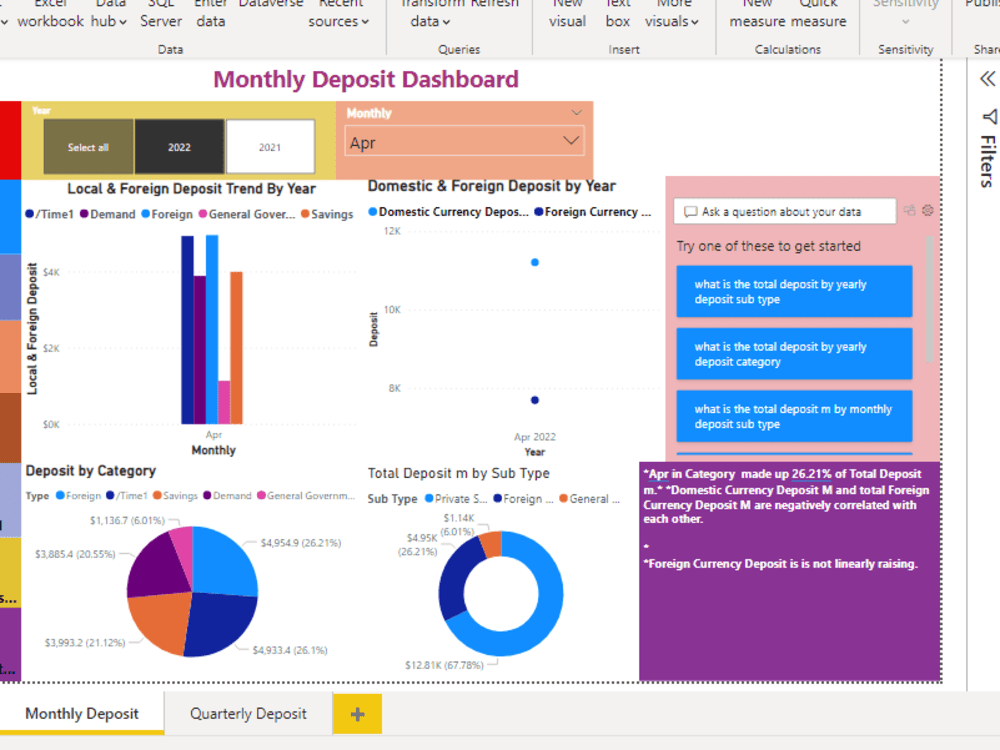Image resolution: width=1000 pixels, height=750 pixels.
Task: Toggle Select all in the Year slicer
Action: tap(87, 146)
